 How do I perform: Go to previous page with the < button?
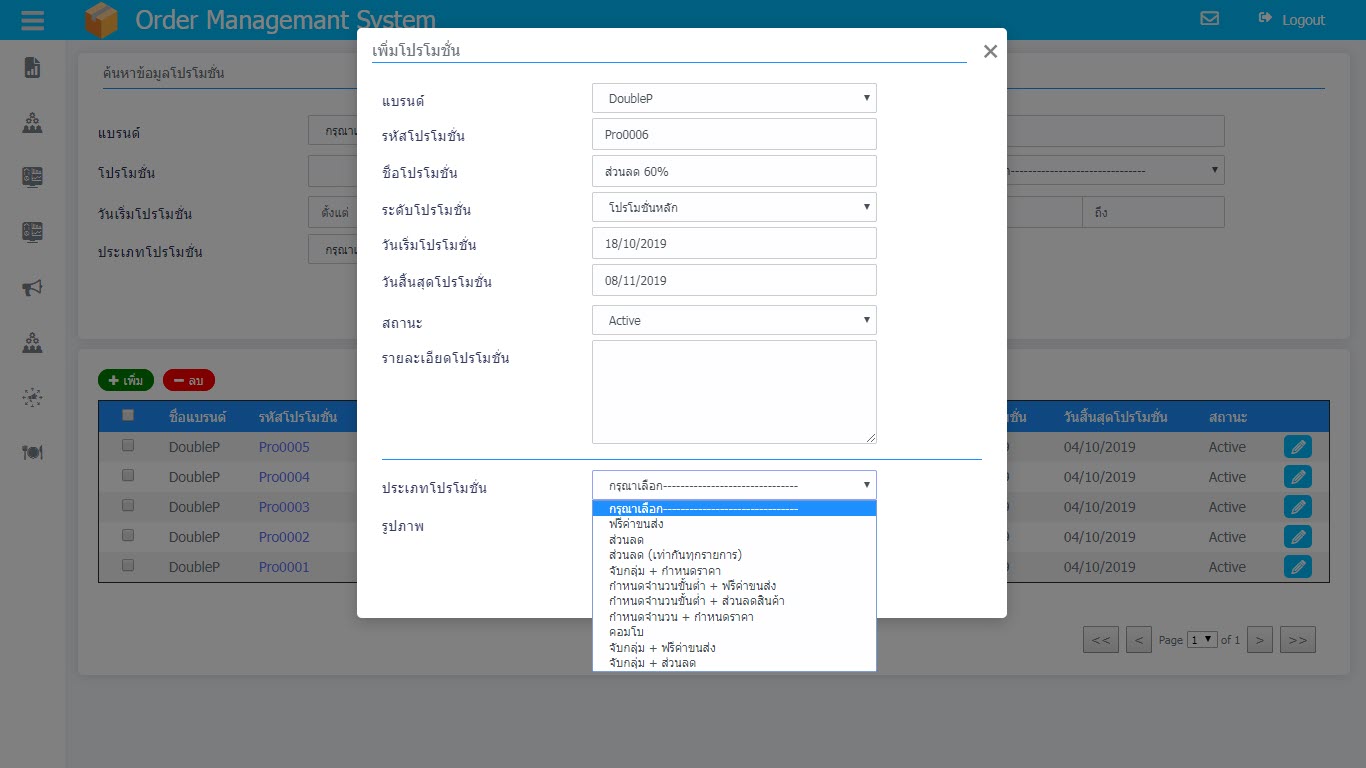click(x=1139, y=640)
